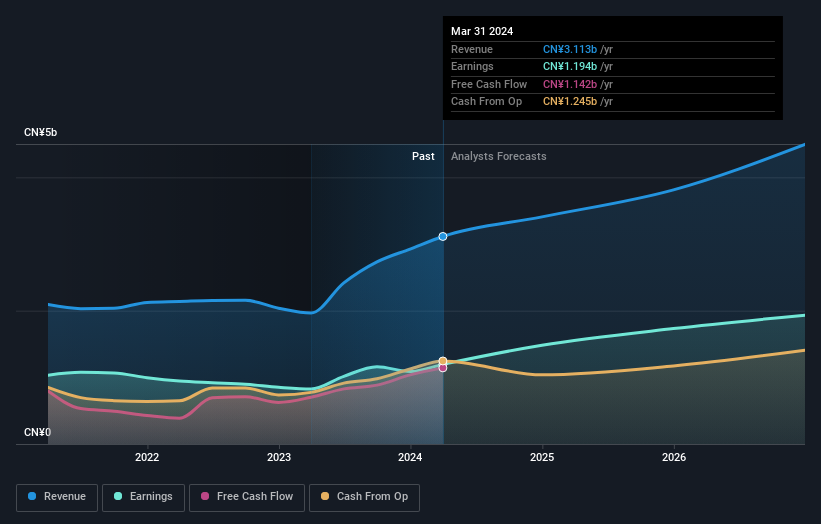Click the orange Cash From Op chart marker
Screen dimensions: 821x524
click(x=443, y=361)
